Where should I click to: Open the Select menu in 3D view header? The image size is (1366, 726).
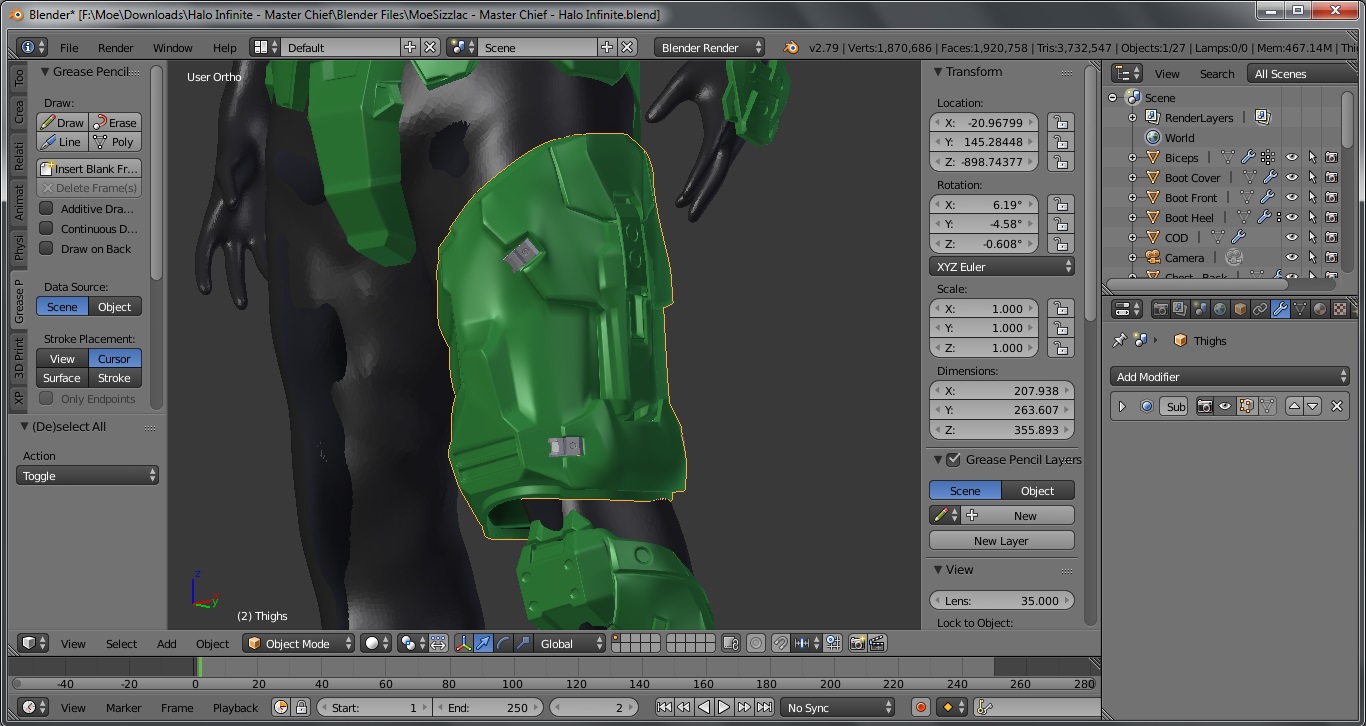pyautogui.click(x=121, y=644)
